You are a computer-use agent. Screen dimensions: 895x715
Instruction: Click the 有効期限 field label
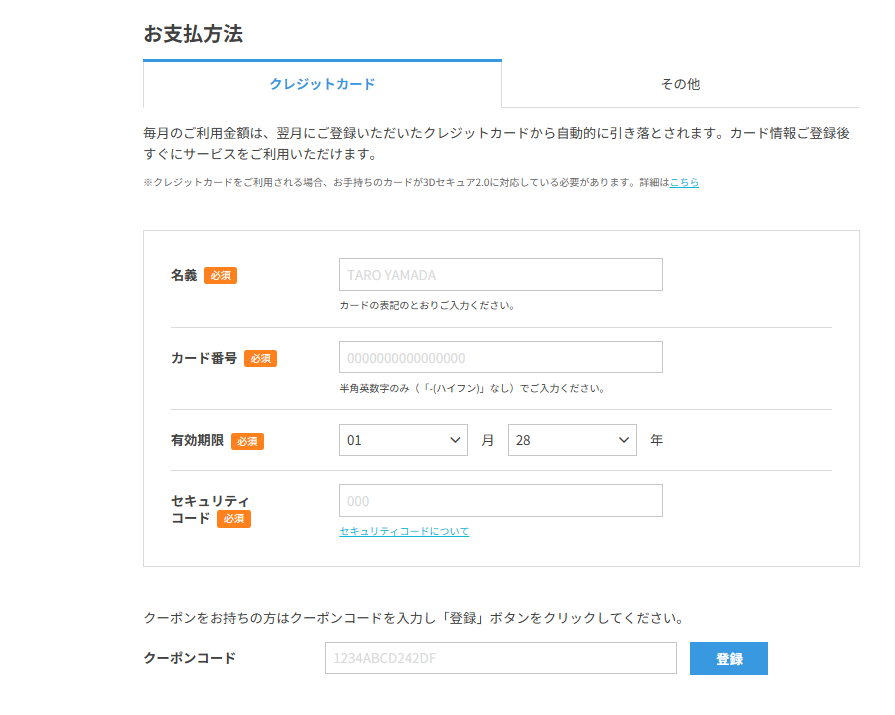point(197,441)
